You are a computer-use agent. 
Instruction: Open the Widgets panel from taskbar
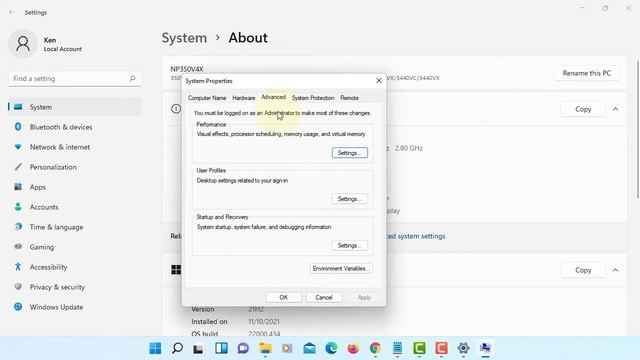[221, 348]
